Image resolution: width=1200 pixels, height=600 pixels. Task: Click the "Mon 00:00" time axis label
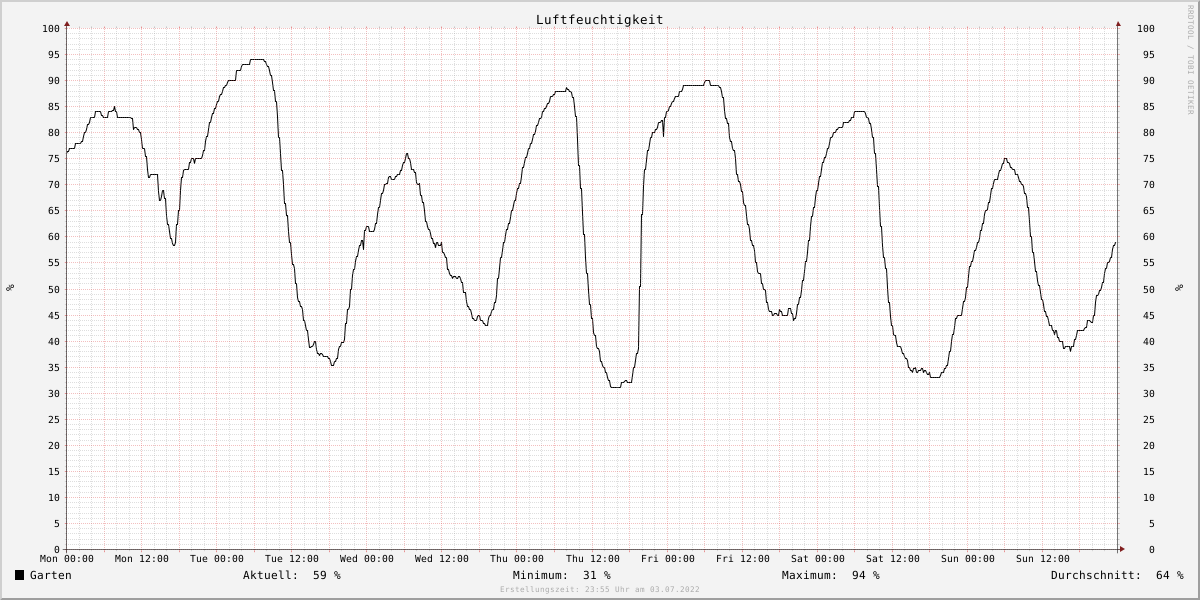click(x=67, y=559)
